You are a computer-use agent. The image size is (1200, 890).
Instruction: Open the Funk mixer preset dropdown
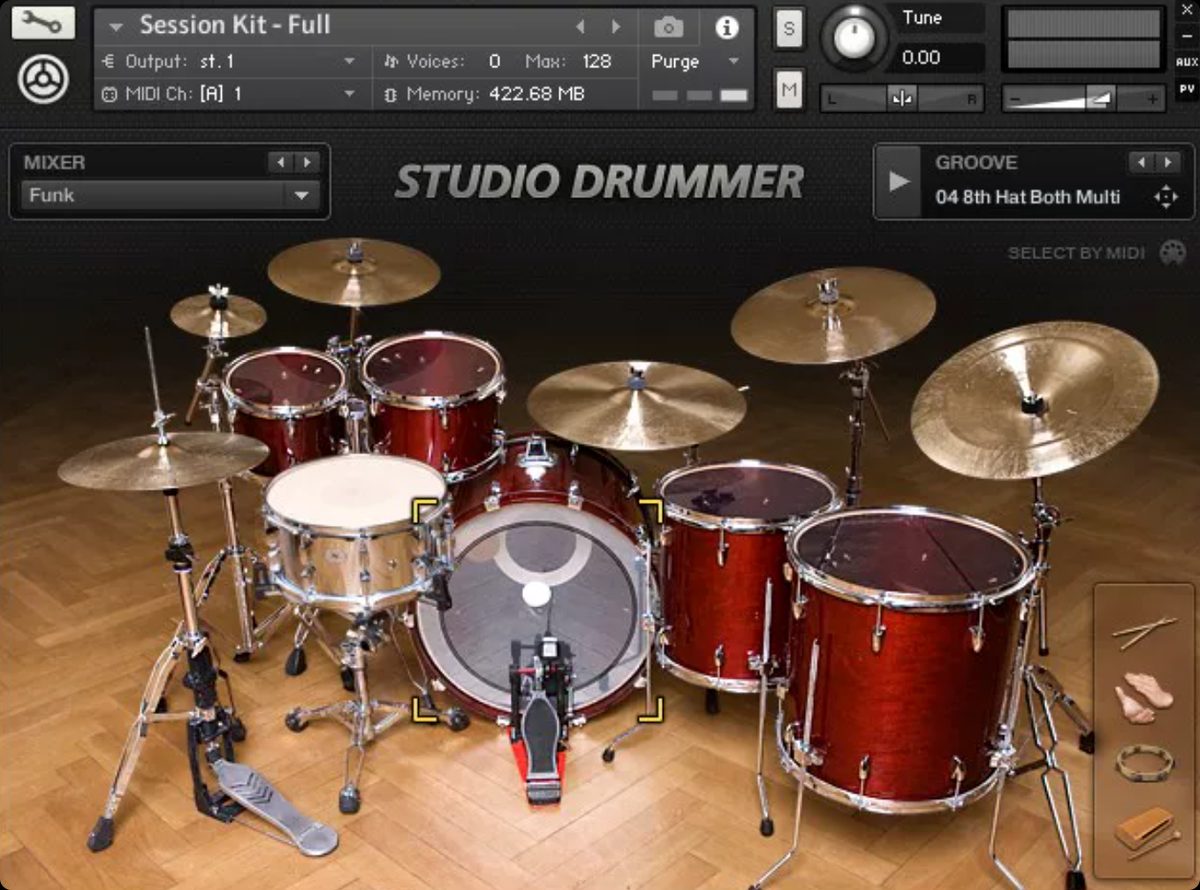(169, 195)
